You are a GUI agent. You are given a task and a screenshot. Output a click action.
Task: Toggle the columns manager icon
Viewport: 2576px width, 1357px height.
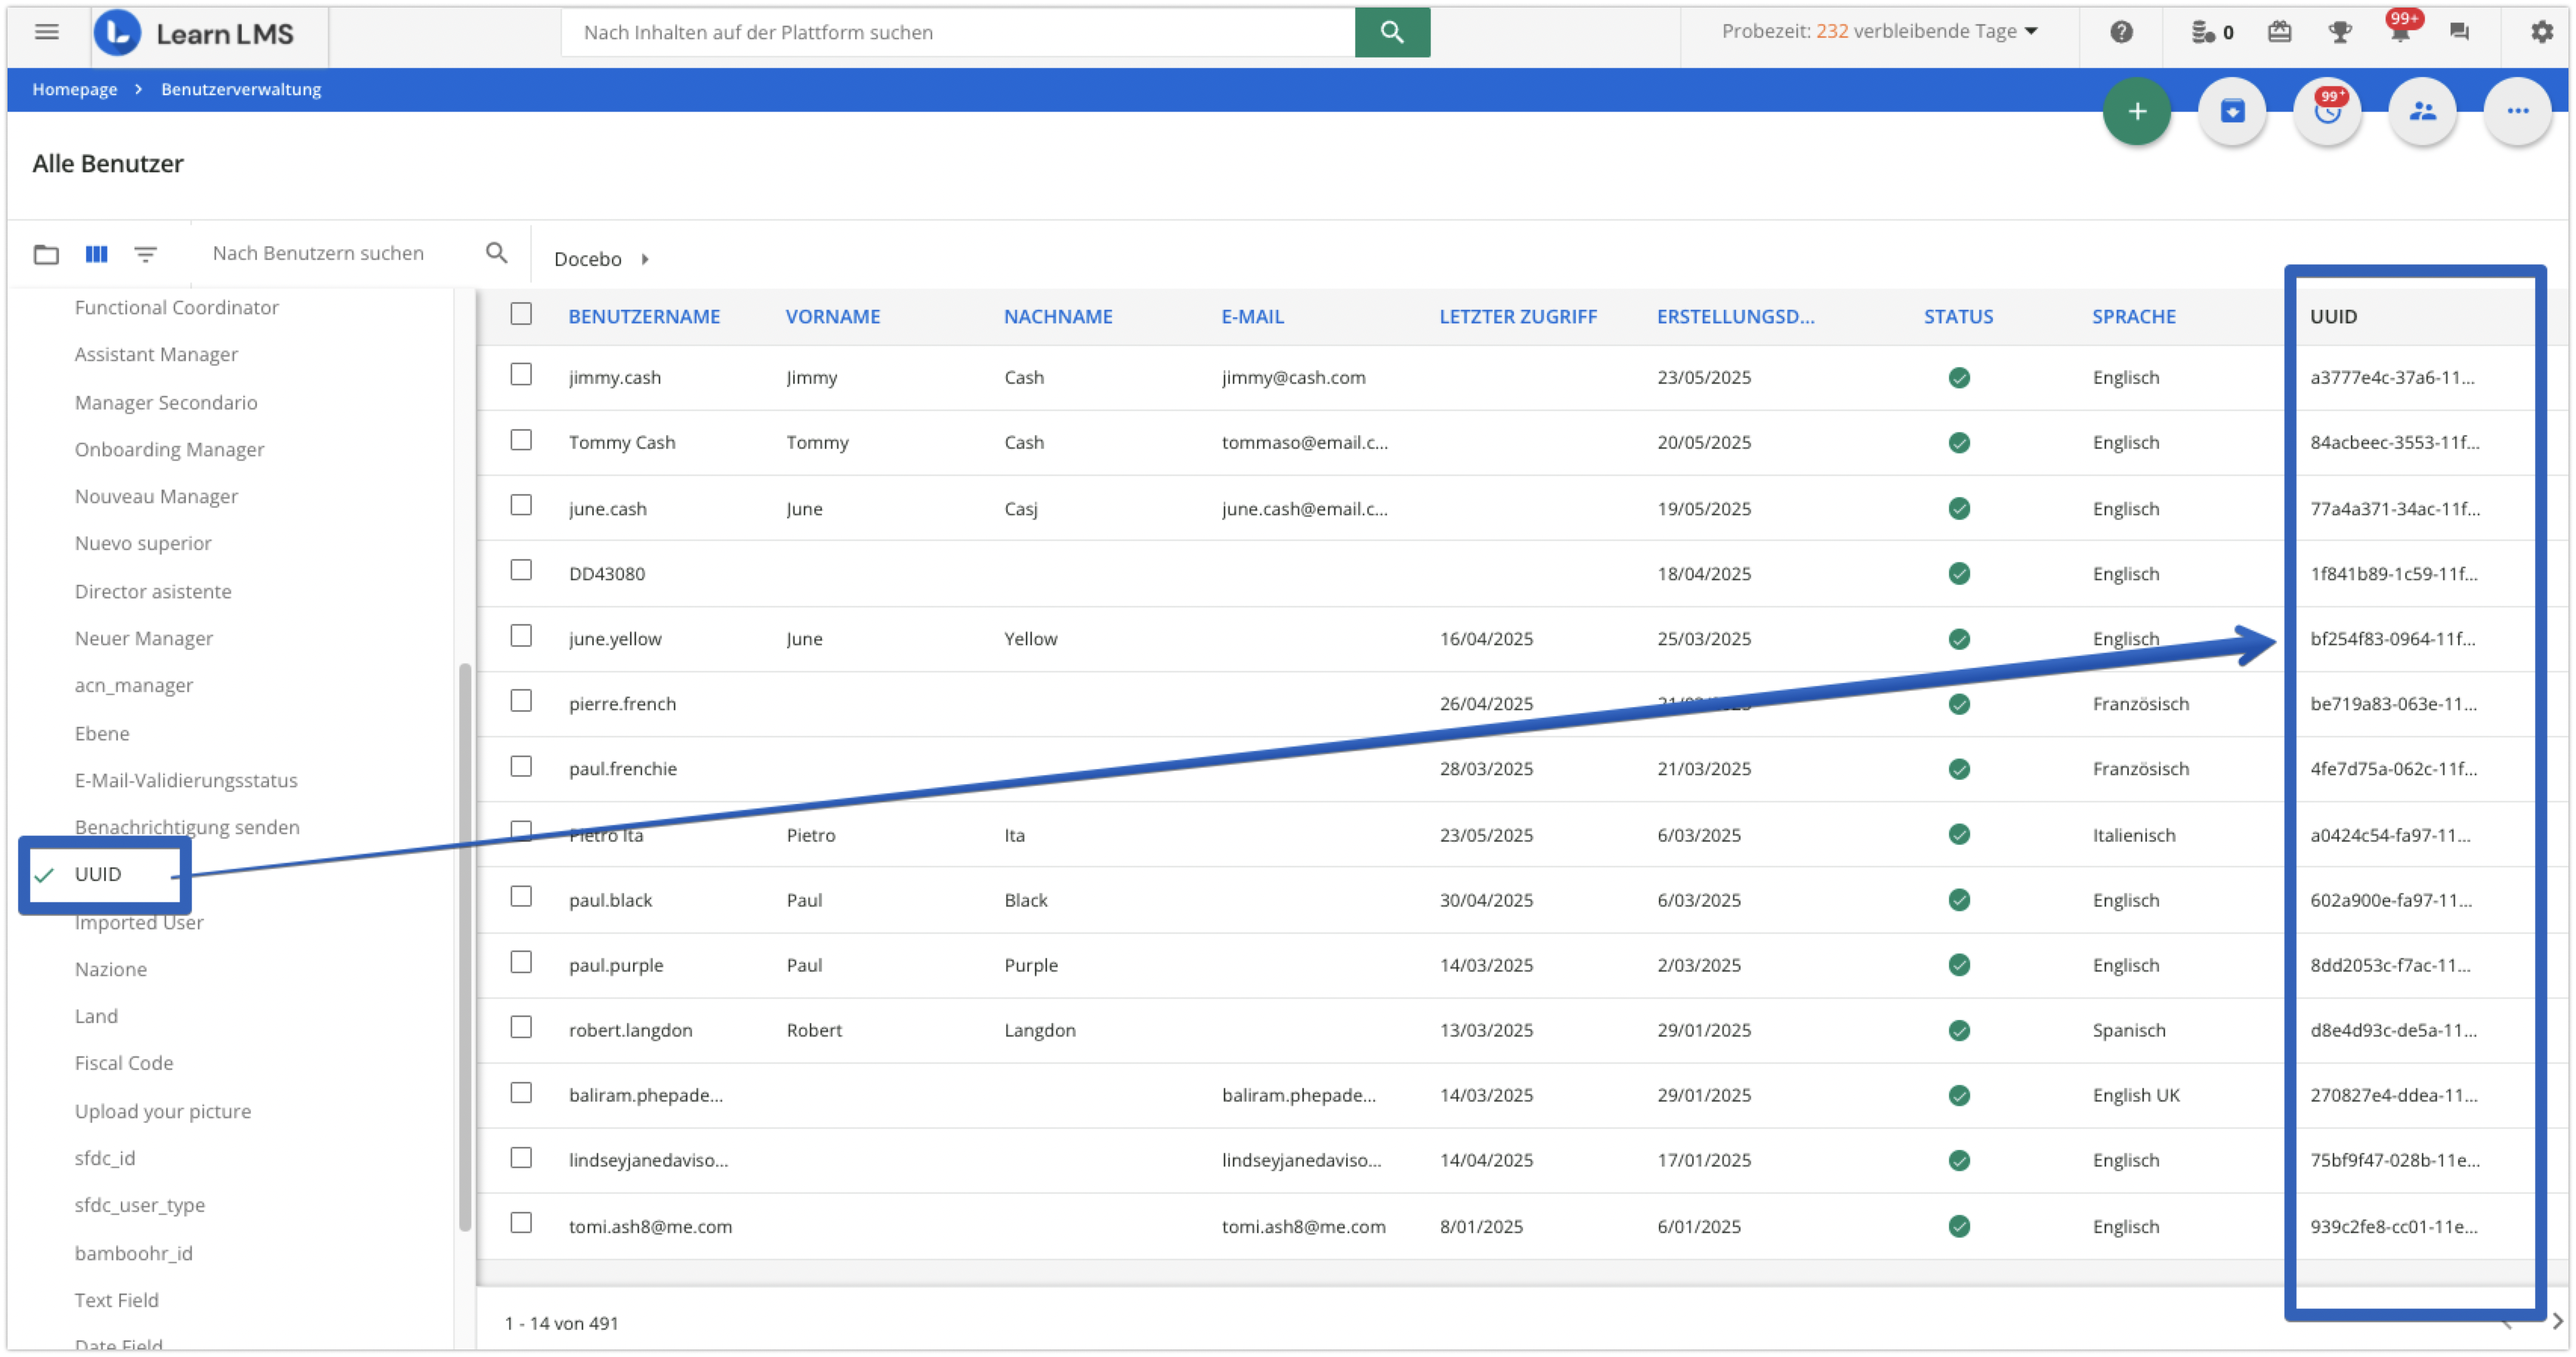pos(96,254)
